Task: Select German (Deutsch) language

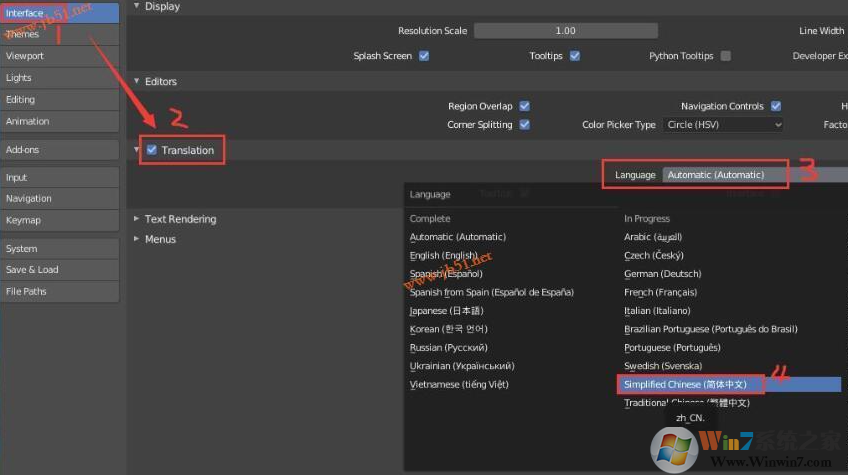Action: (x=662, y=274)
